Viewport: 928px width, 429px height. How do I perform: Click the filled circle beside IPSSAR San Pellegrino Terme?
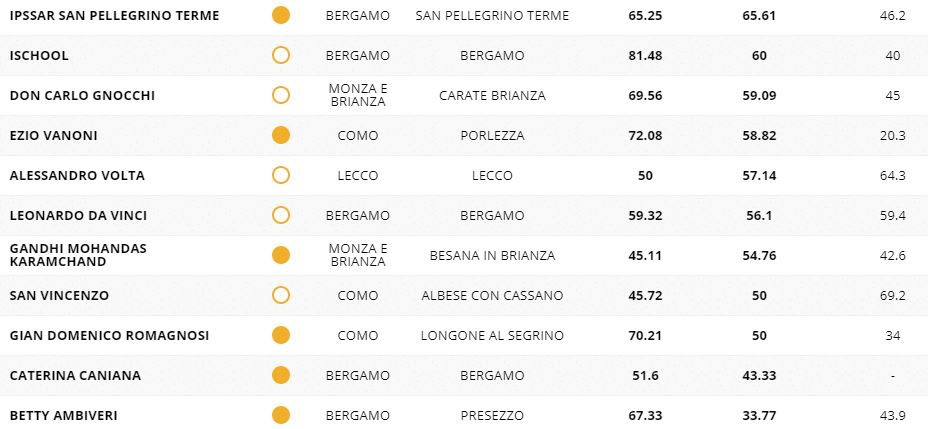pos(281,16)
